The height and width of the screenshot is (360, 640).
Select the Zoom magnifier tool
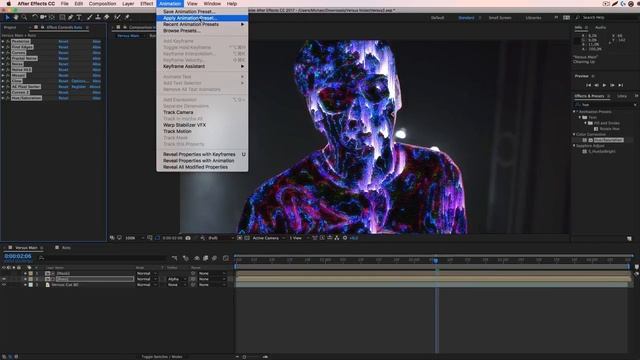click(x=24, y=17)
